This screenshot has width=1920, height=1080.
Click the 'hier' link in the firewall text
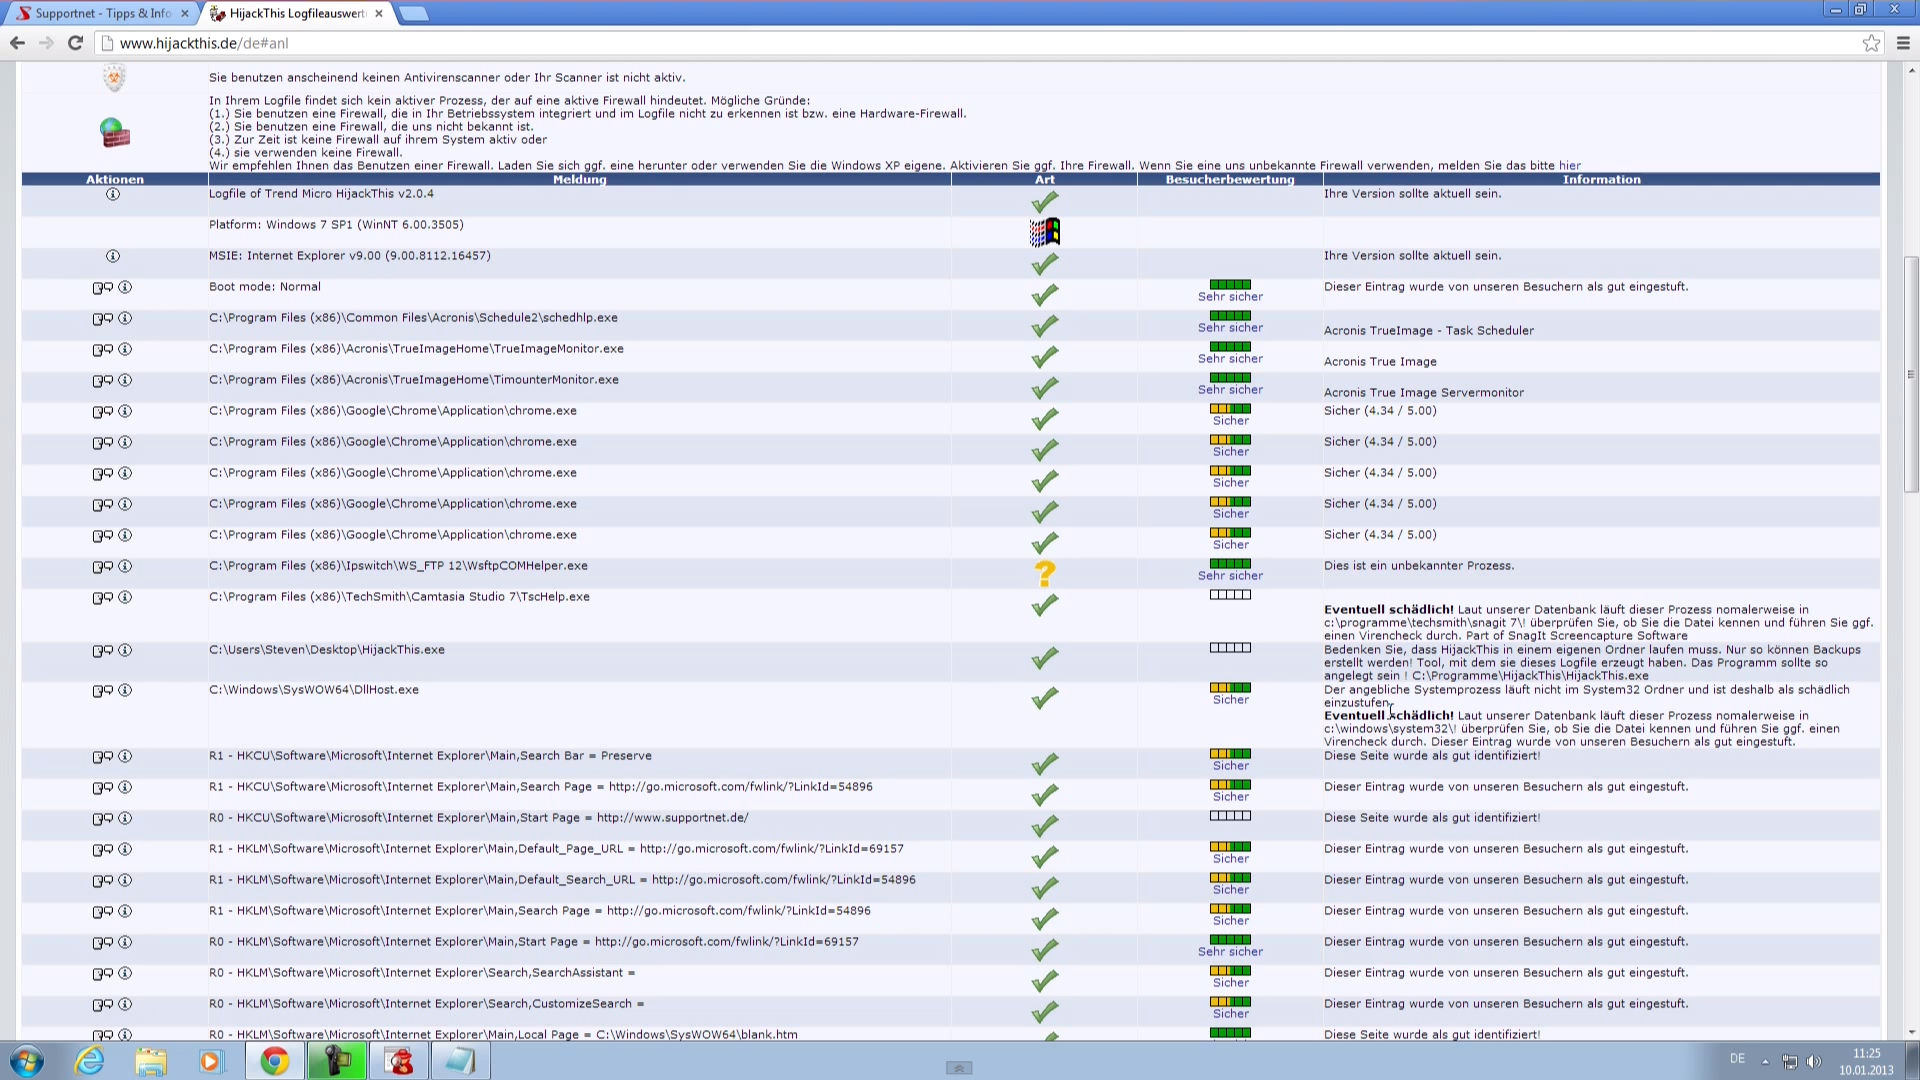[x=1568, y=165]
